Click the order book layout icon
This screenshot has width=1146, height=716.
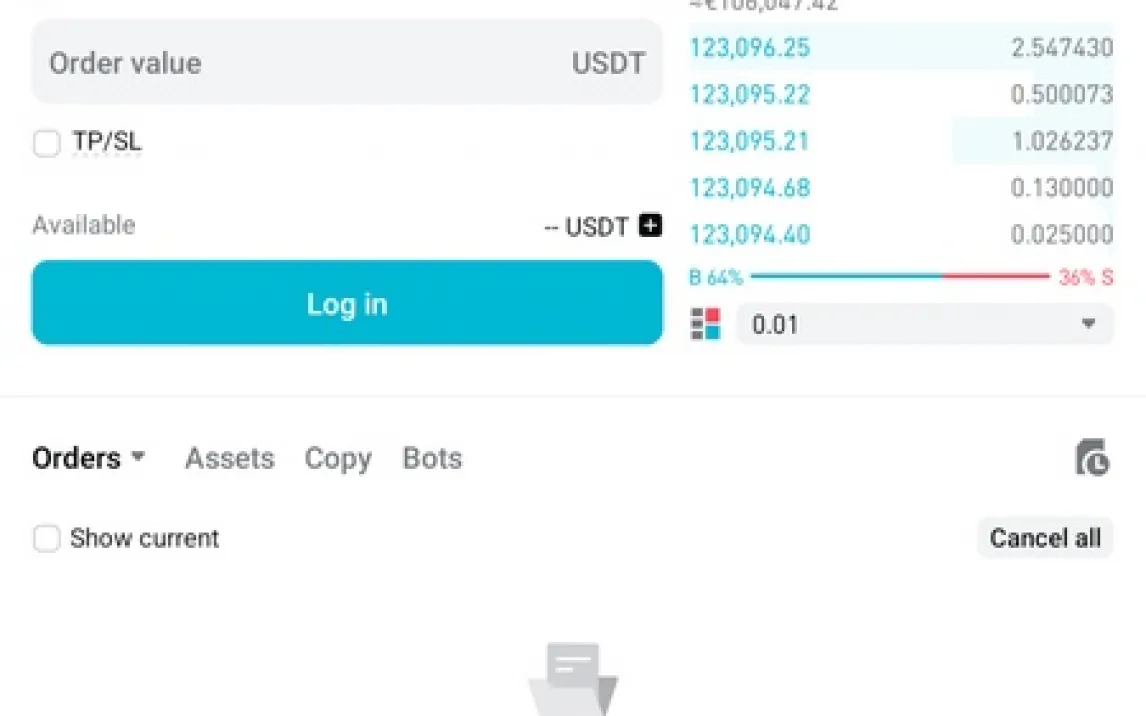(705, 324)
